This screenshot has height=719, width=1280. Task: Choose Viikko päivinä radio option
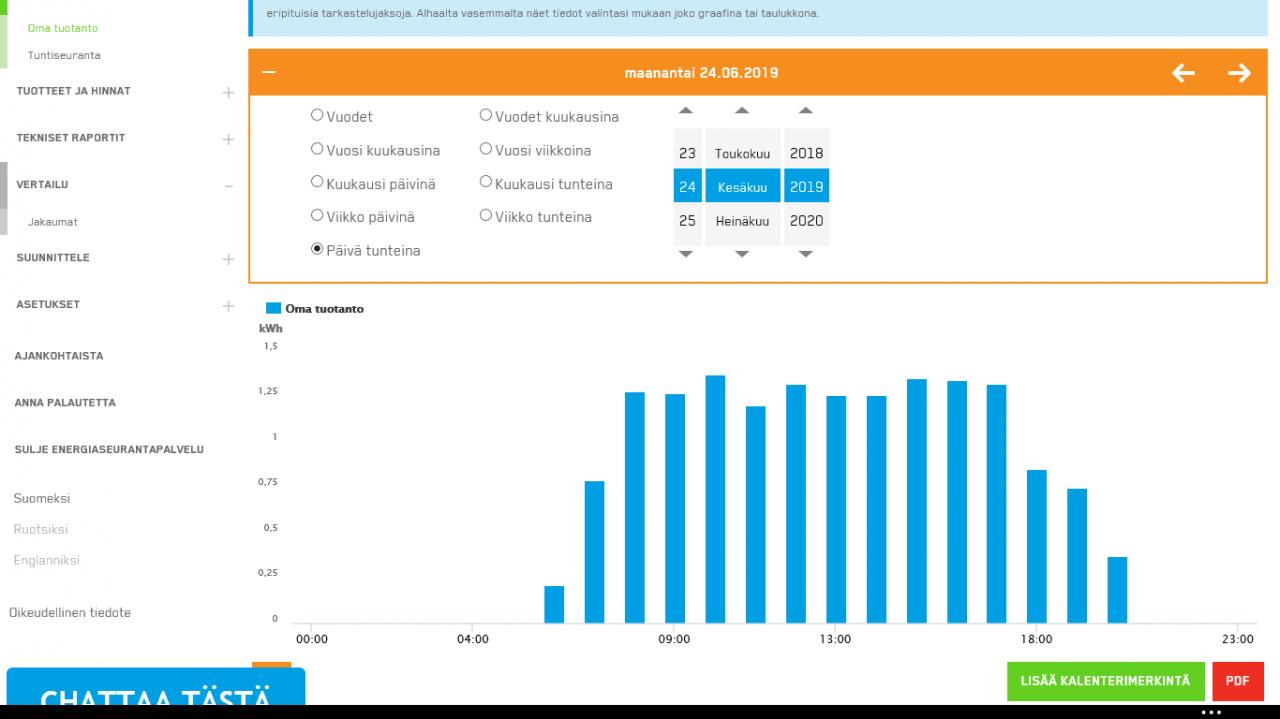tap(317, 215)
